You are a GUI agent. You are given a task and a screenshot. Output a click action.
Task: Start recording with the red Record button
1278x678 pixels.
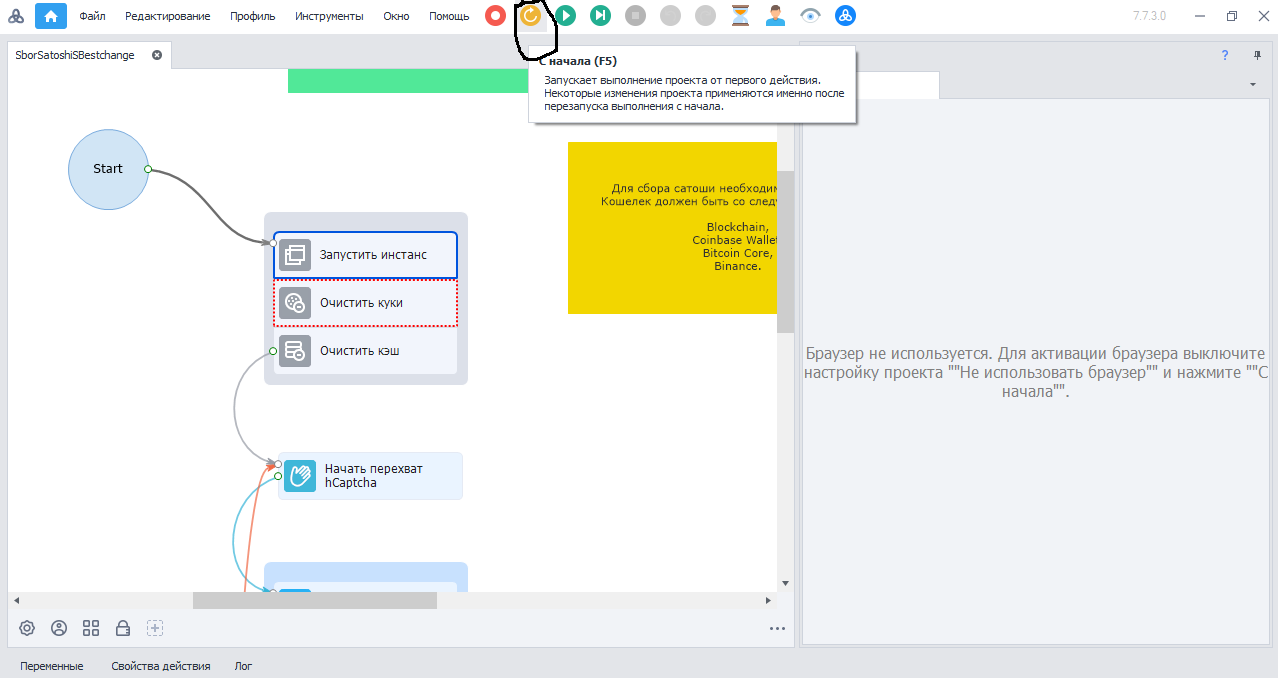[495, 15]
